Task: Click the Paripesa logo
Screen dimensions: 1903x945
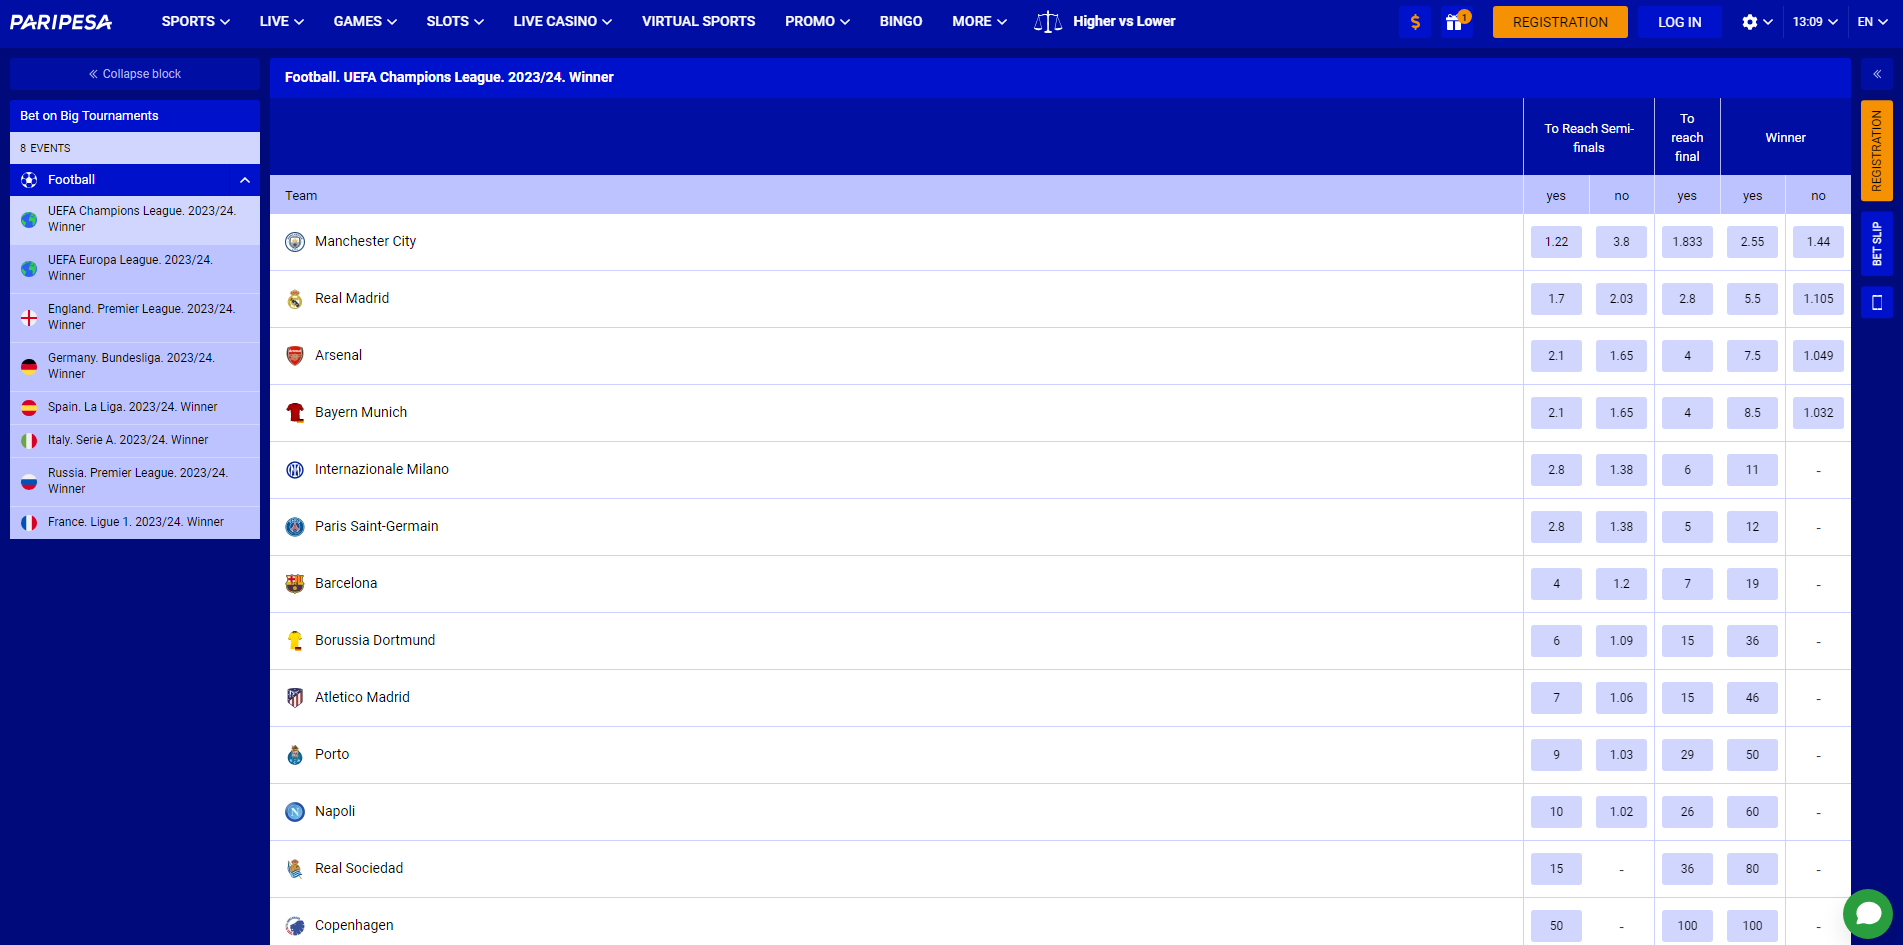Action: [61, 22]
